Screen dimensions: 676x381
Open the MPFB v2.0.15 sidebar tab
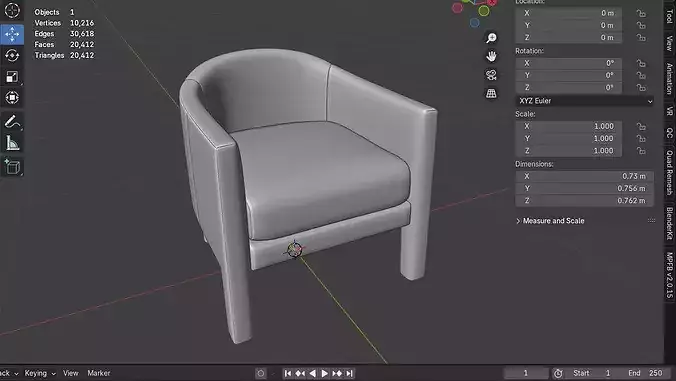click(x=669, y=275)
